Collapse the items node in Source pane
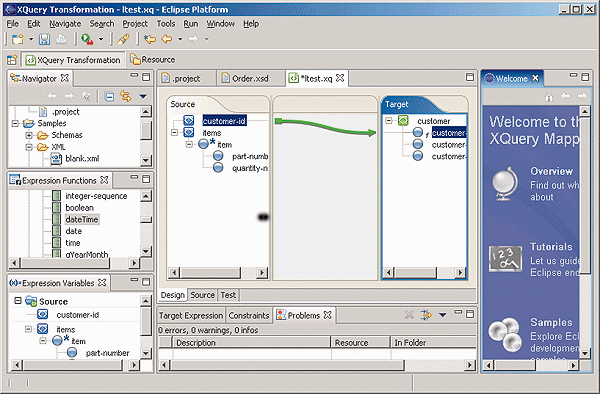The image size is (600, 394). [x=174, y=133]
